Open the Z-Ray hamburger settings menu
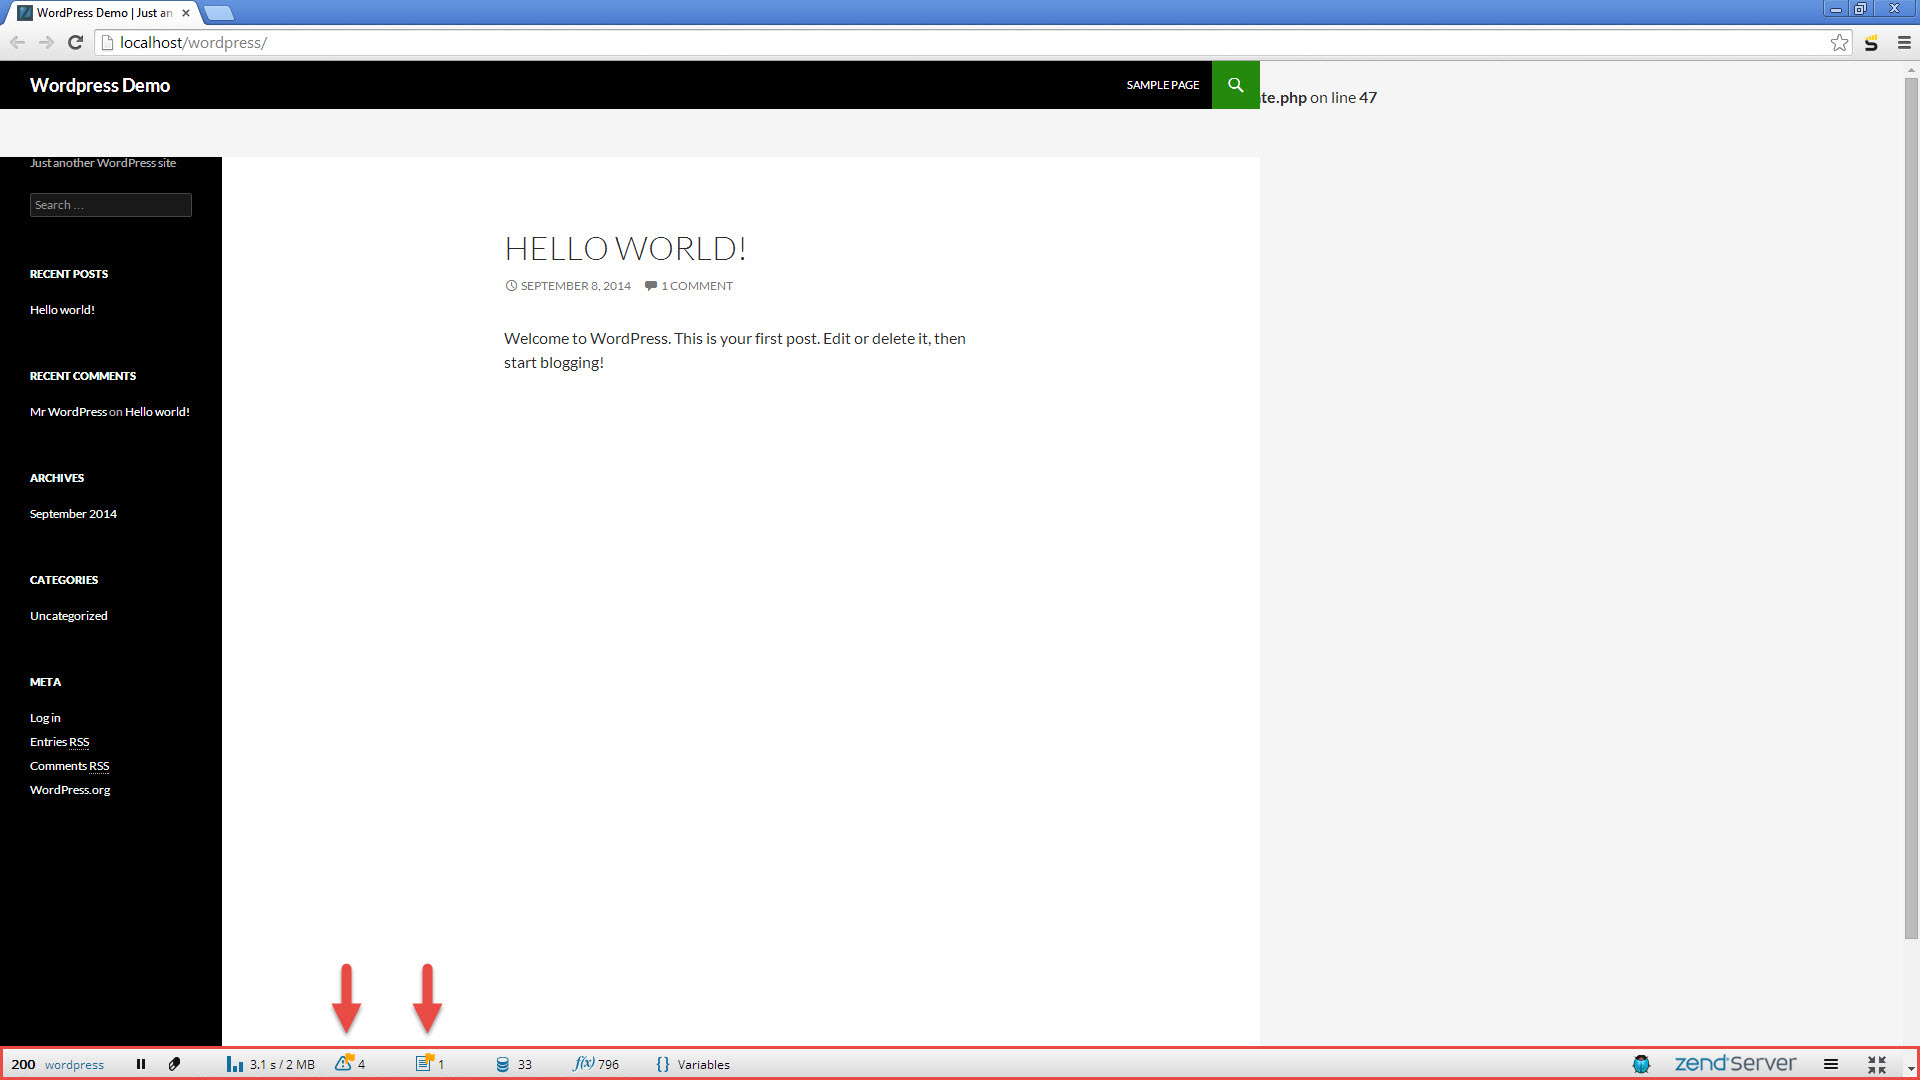Viewport: 1920px width, 1080px height. (1830, 1064)
